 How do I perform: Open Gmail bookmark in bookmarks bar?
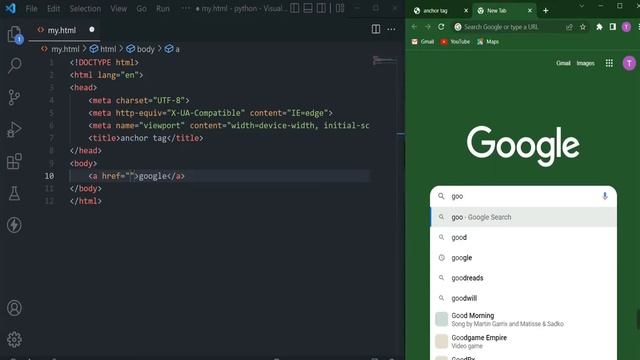pyautogui.click(x=423, y=42)
